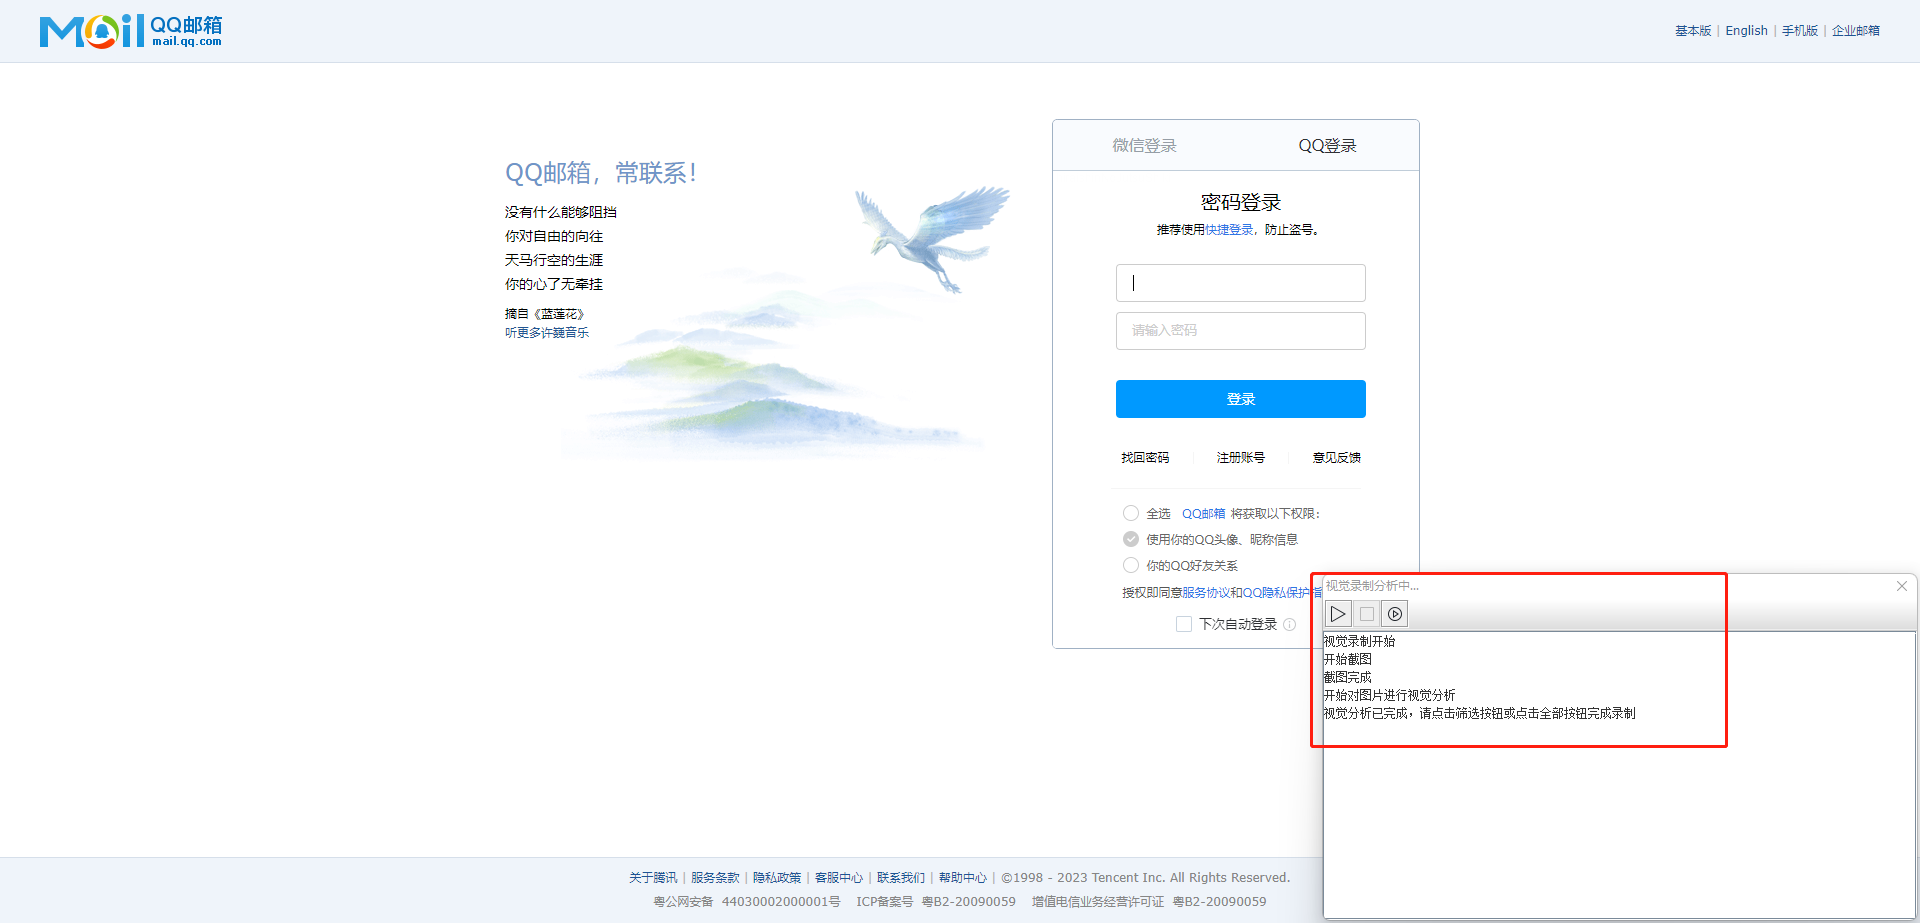The image size is (1920, 923).
Task: Enable 你的QQ好友关系 permission
Action: (1131, 565)
